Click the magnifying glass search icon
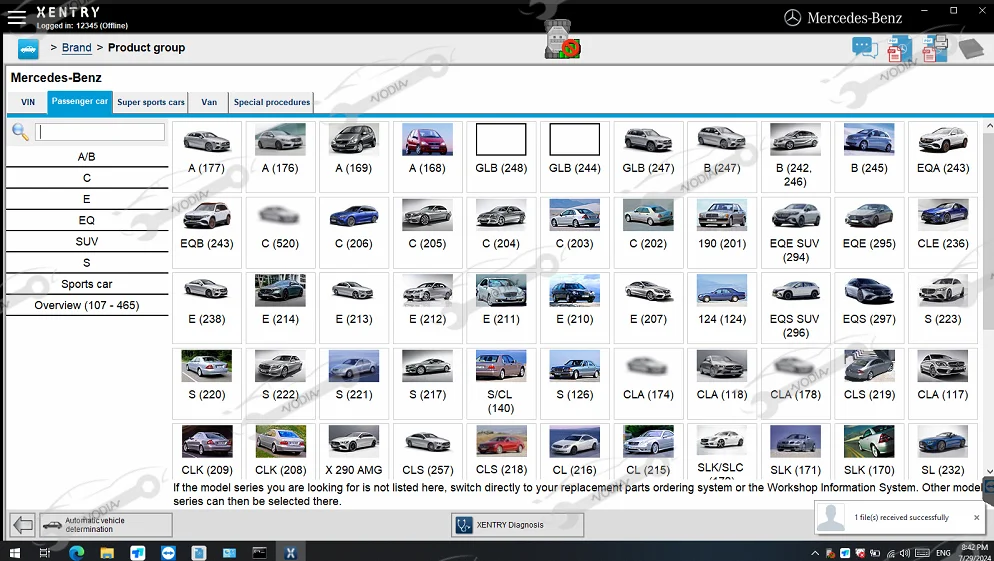Viewport: 994px width, 561px height. [20, 132]
